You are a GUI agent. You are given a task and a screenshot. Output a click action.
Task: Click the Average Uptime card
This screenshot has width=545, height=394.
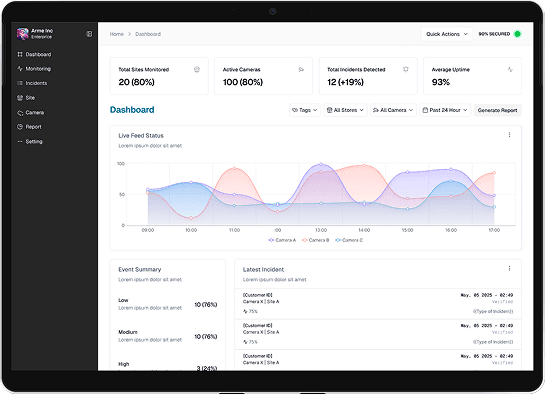472,76
